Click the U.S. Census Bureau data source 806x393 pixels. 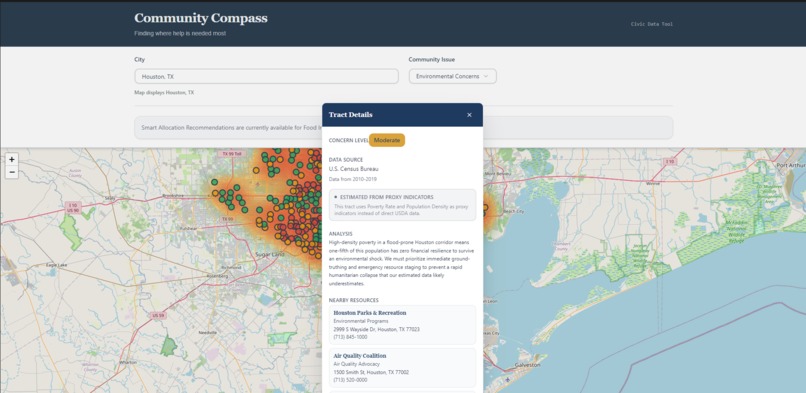(354, 169)
